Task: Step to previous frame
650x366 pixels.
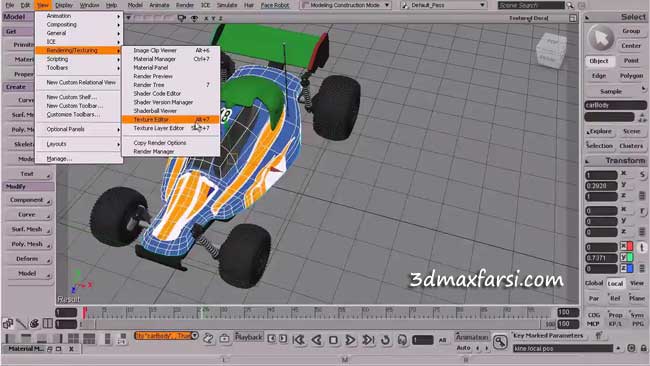Action: coord(272,339)
